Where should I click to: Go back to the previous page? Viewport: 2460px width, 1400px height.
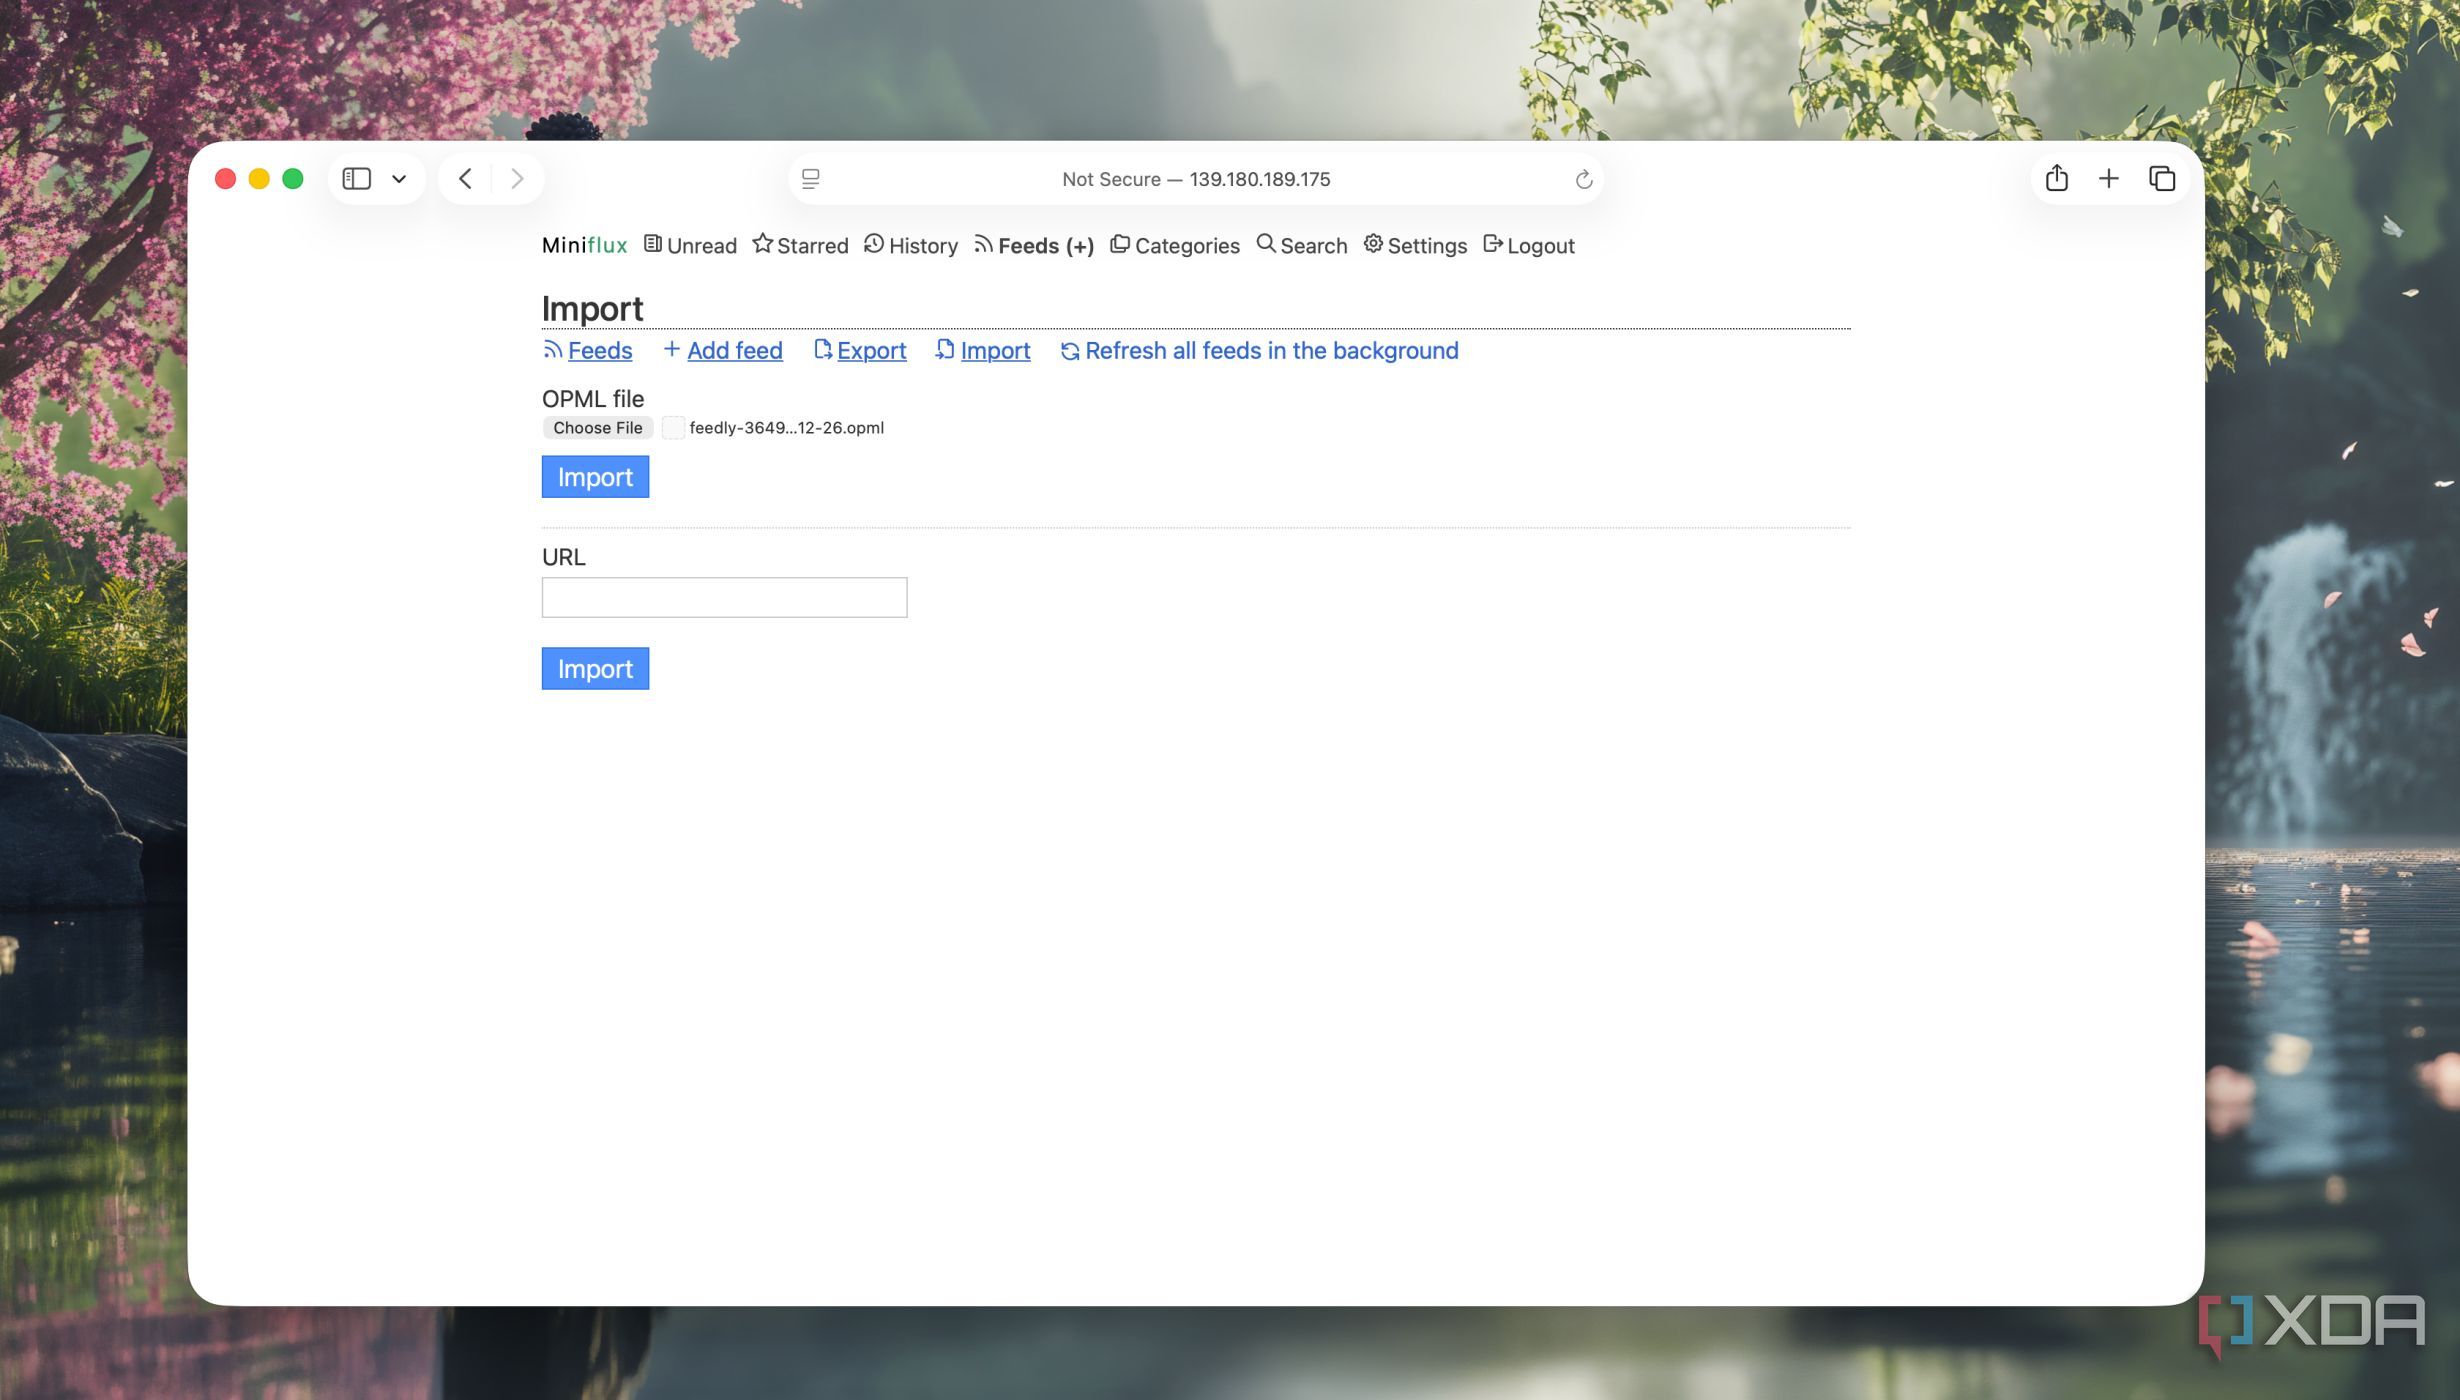coord(465,179)
